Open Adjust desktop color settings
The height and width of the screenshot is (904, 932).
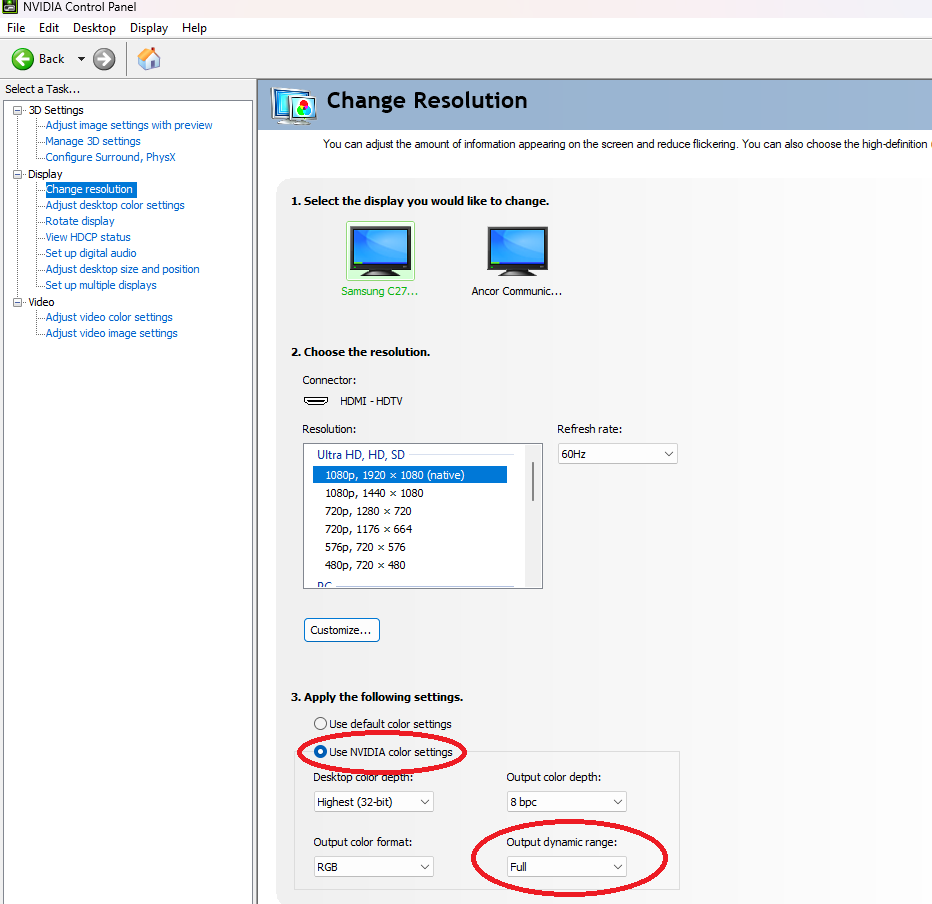(115, 205)
